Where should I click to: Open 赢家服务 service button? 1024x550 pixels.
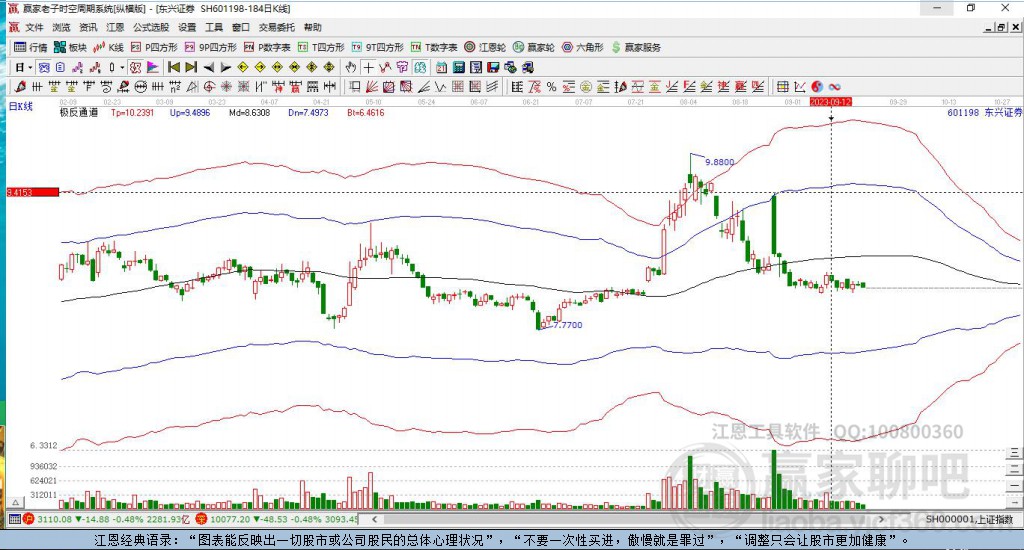[x=636, y=47]
